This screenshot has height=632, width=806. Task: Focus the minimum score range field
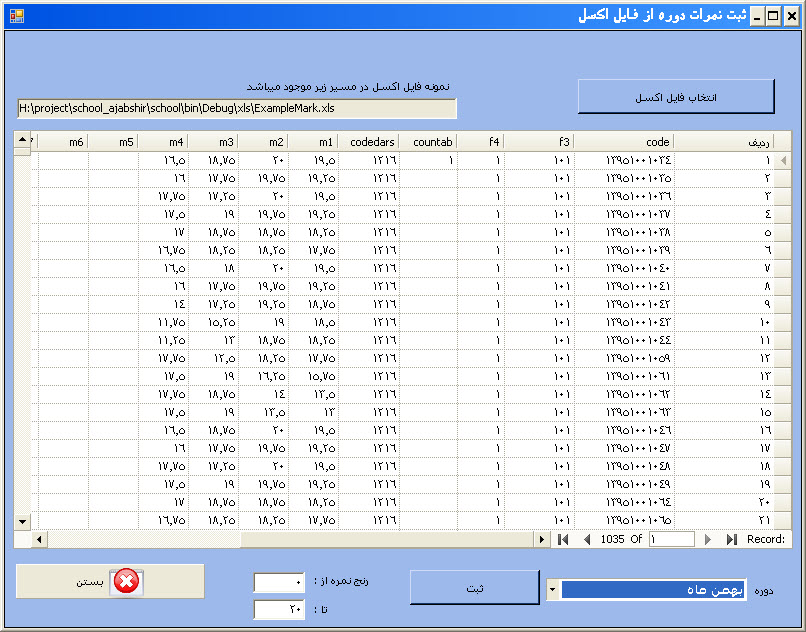tap(279, 582)
